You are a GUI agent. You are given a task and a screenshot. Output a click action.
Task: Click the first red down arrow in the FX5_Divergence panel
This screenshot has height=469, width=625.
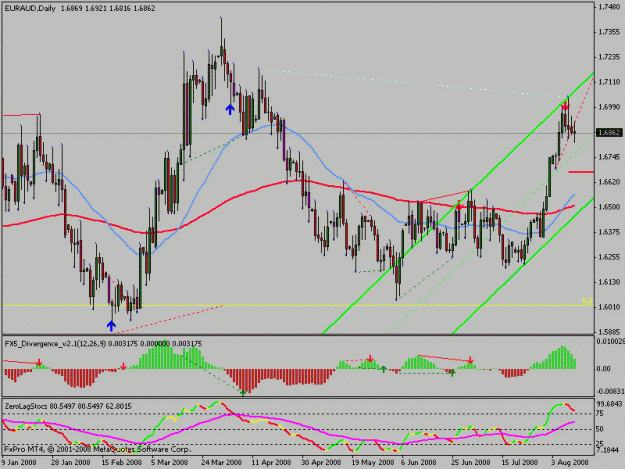point(39,363)
